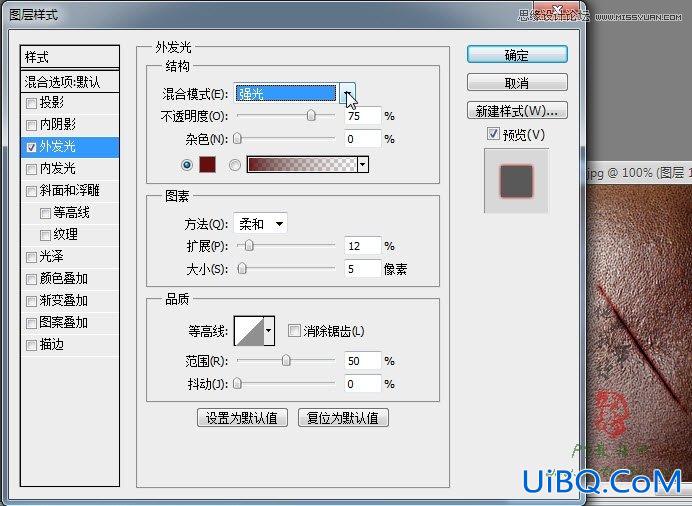This screenshot has height=506, width=692.
Task: Click the 扩展 slider handle
Action: tap(249, 245)
